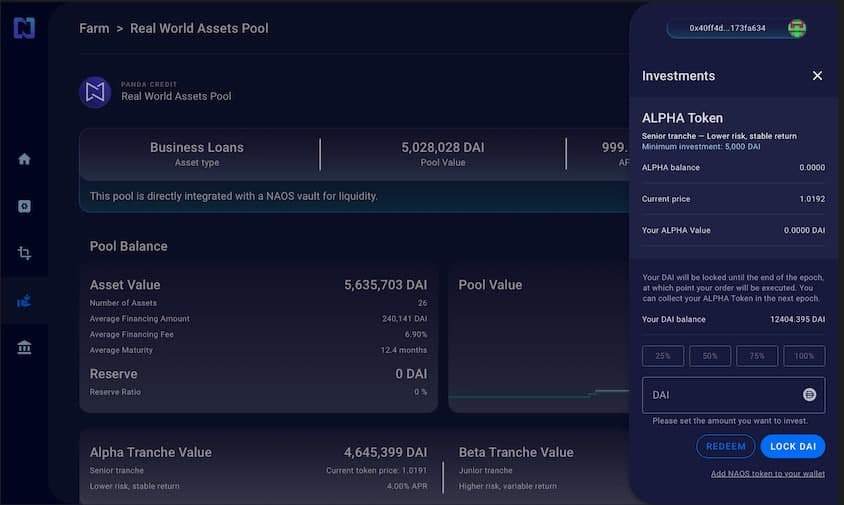Open the vault icon in the sidebar
844x505 pixels.
24,206
